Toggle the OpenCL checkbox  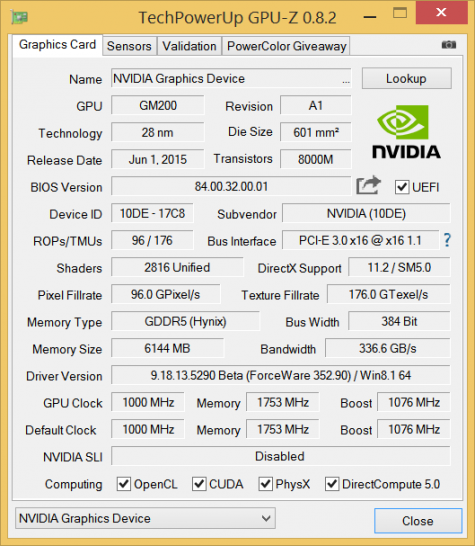tap(124, 484)
